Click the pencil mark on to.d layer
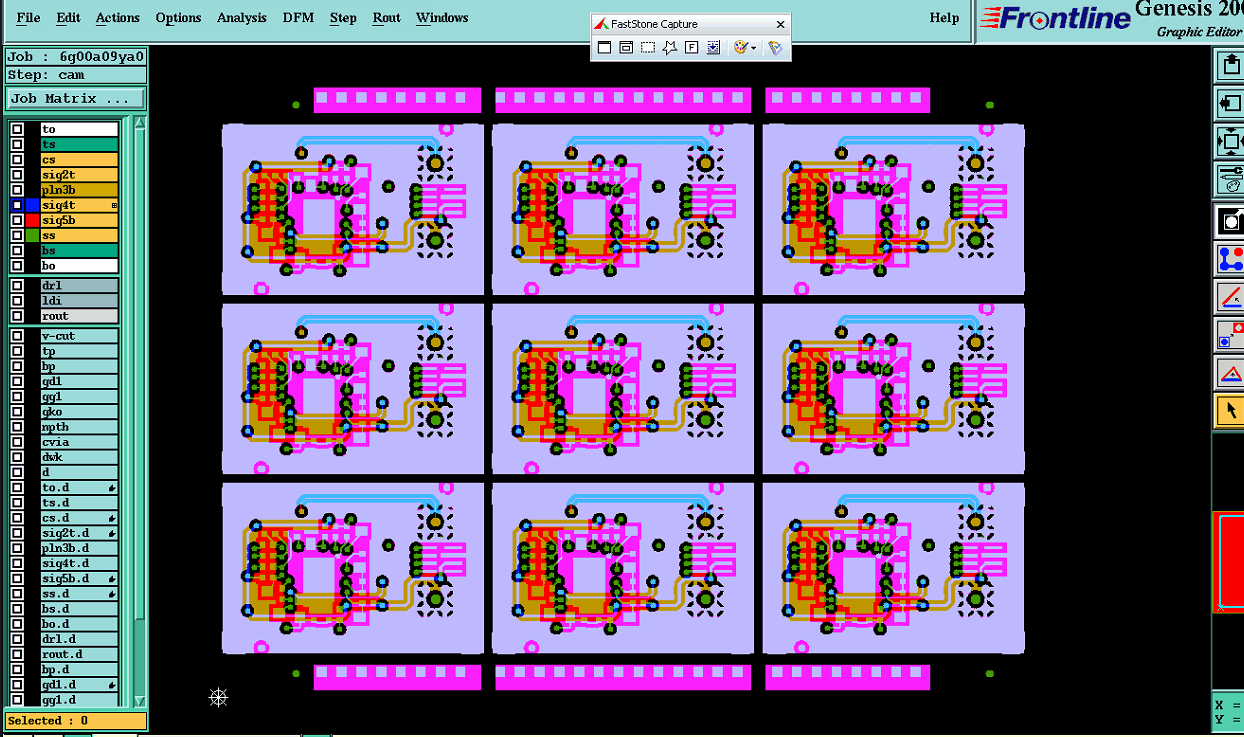The image size is (1244, 737). point(113,488)
